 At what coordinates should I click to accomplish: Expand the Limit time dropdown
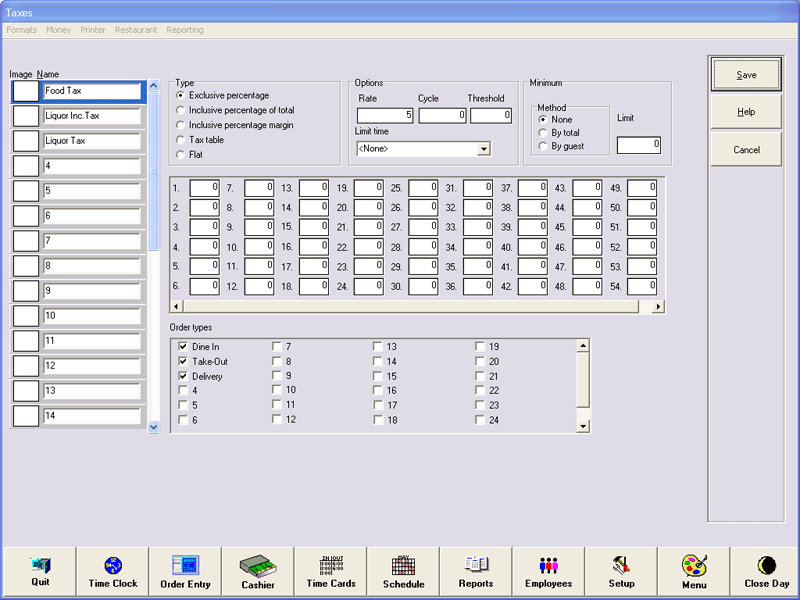(x=484, y=149)
